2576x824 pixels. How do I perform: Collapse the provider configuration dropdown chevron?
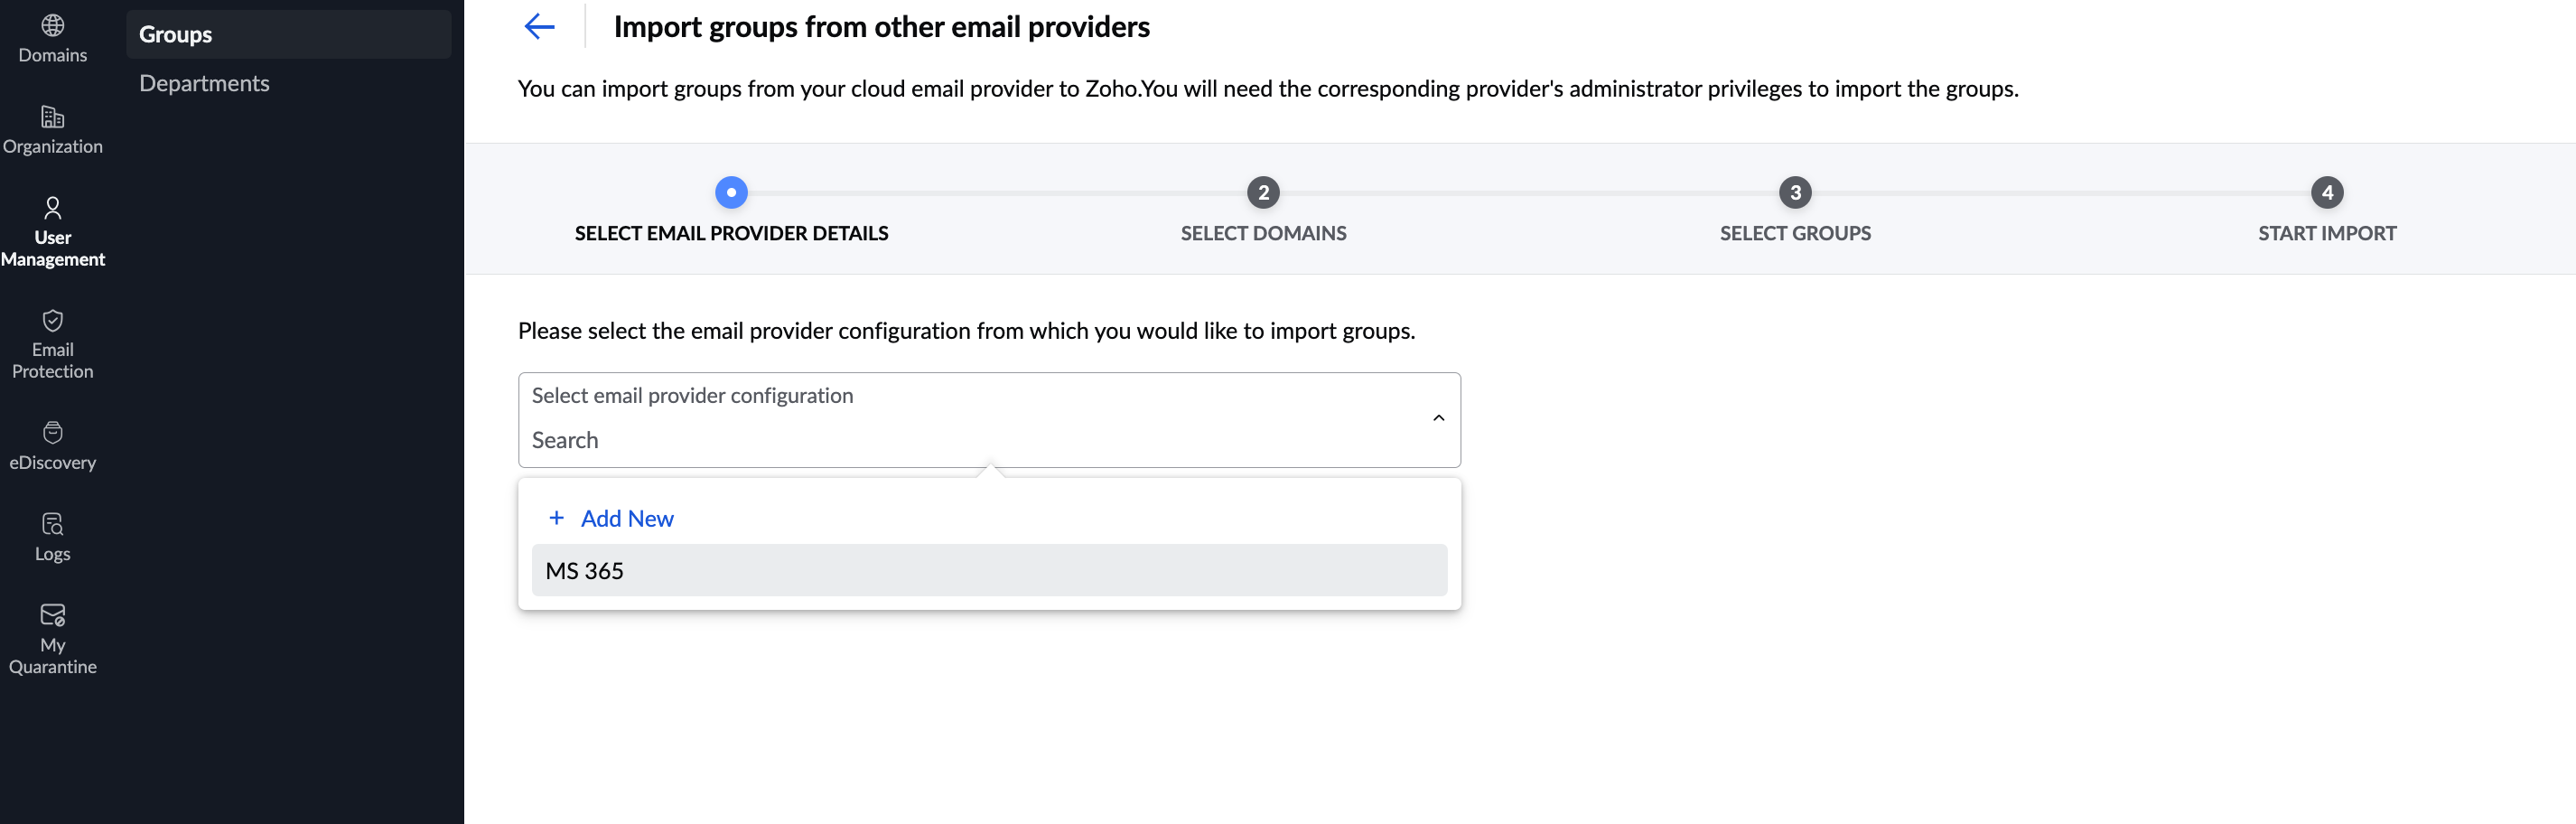tap(1438, 418)
